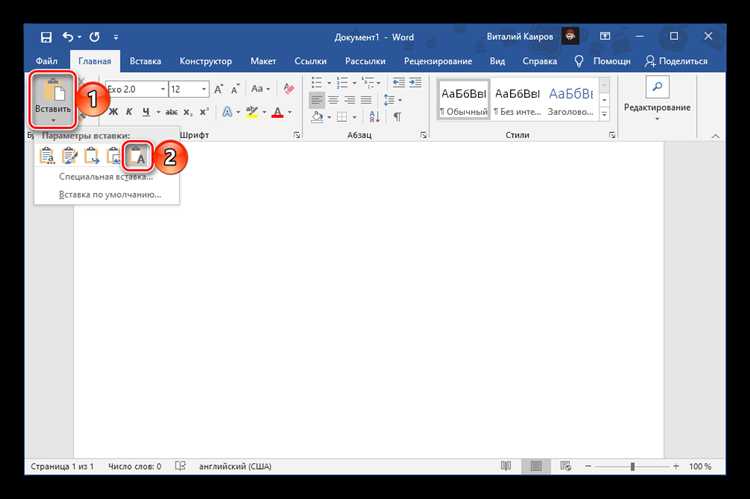Toggle show paragraph marks ¶

(x=397, y=117)
